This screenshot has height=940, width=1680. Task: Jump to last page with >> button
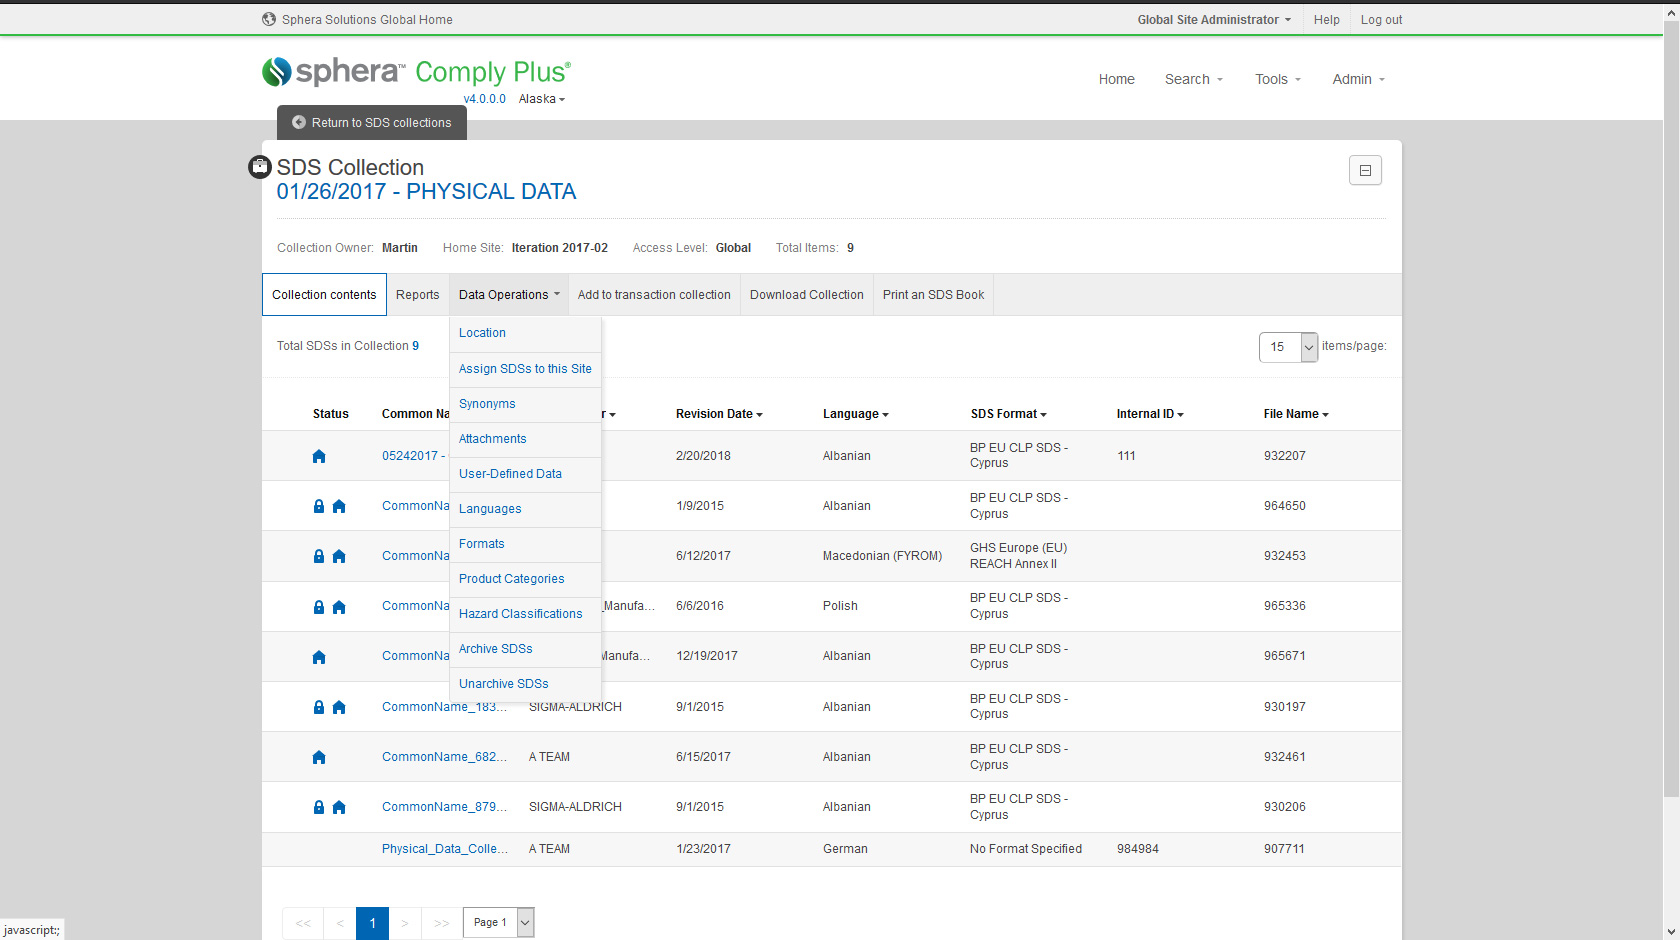tap(441, 923)
